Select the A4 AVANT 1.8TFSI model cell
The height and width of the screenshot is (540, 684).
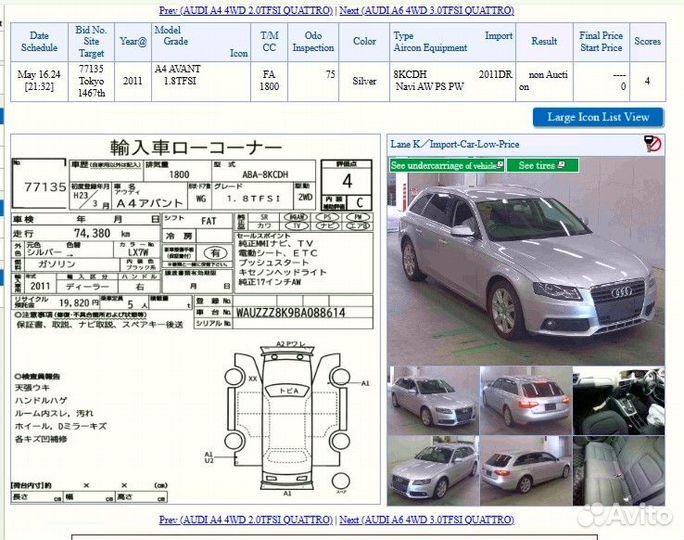tap(201, 81)
